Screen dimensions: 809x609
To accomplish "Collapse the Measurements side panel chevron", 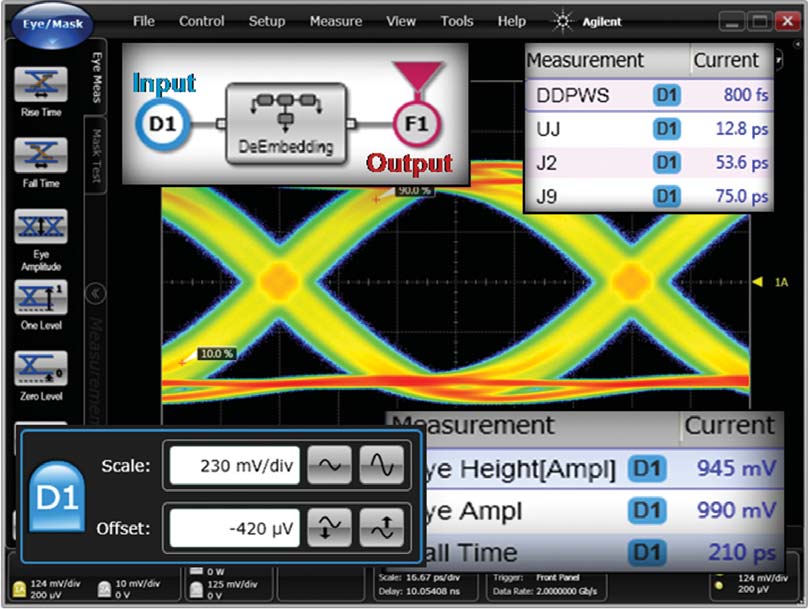I will pyautogui.click(x=97, y=293).
